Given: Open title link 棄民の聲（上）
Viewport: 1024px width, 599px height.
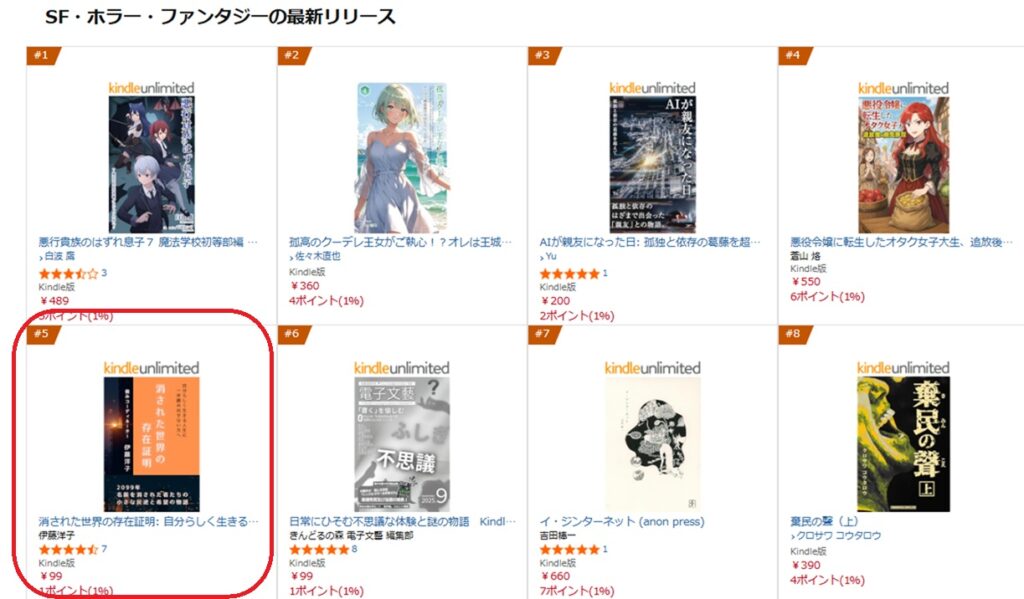Looking at the screenshot, I should click(824, 521).
